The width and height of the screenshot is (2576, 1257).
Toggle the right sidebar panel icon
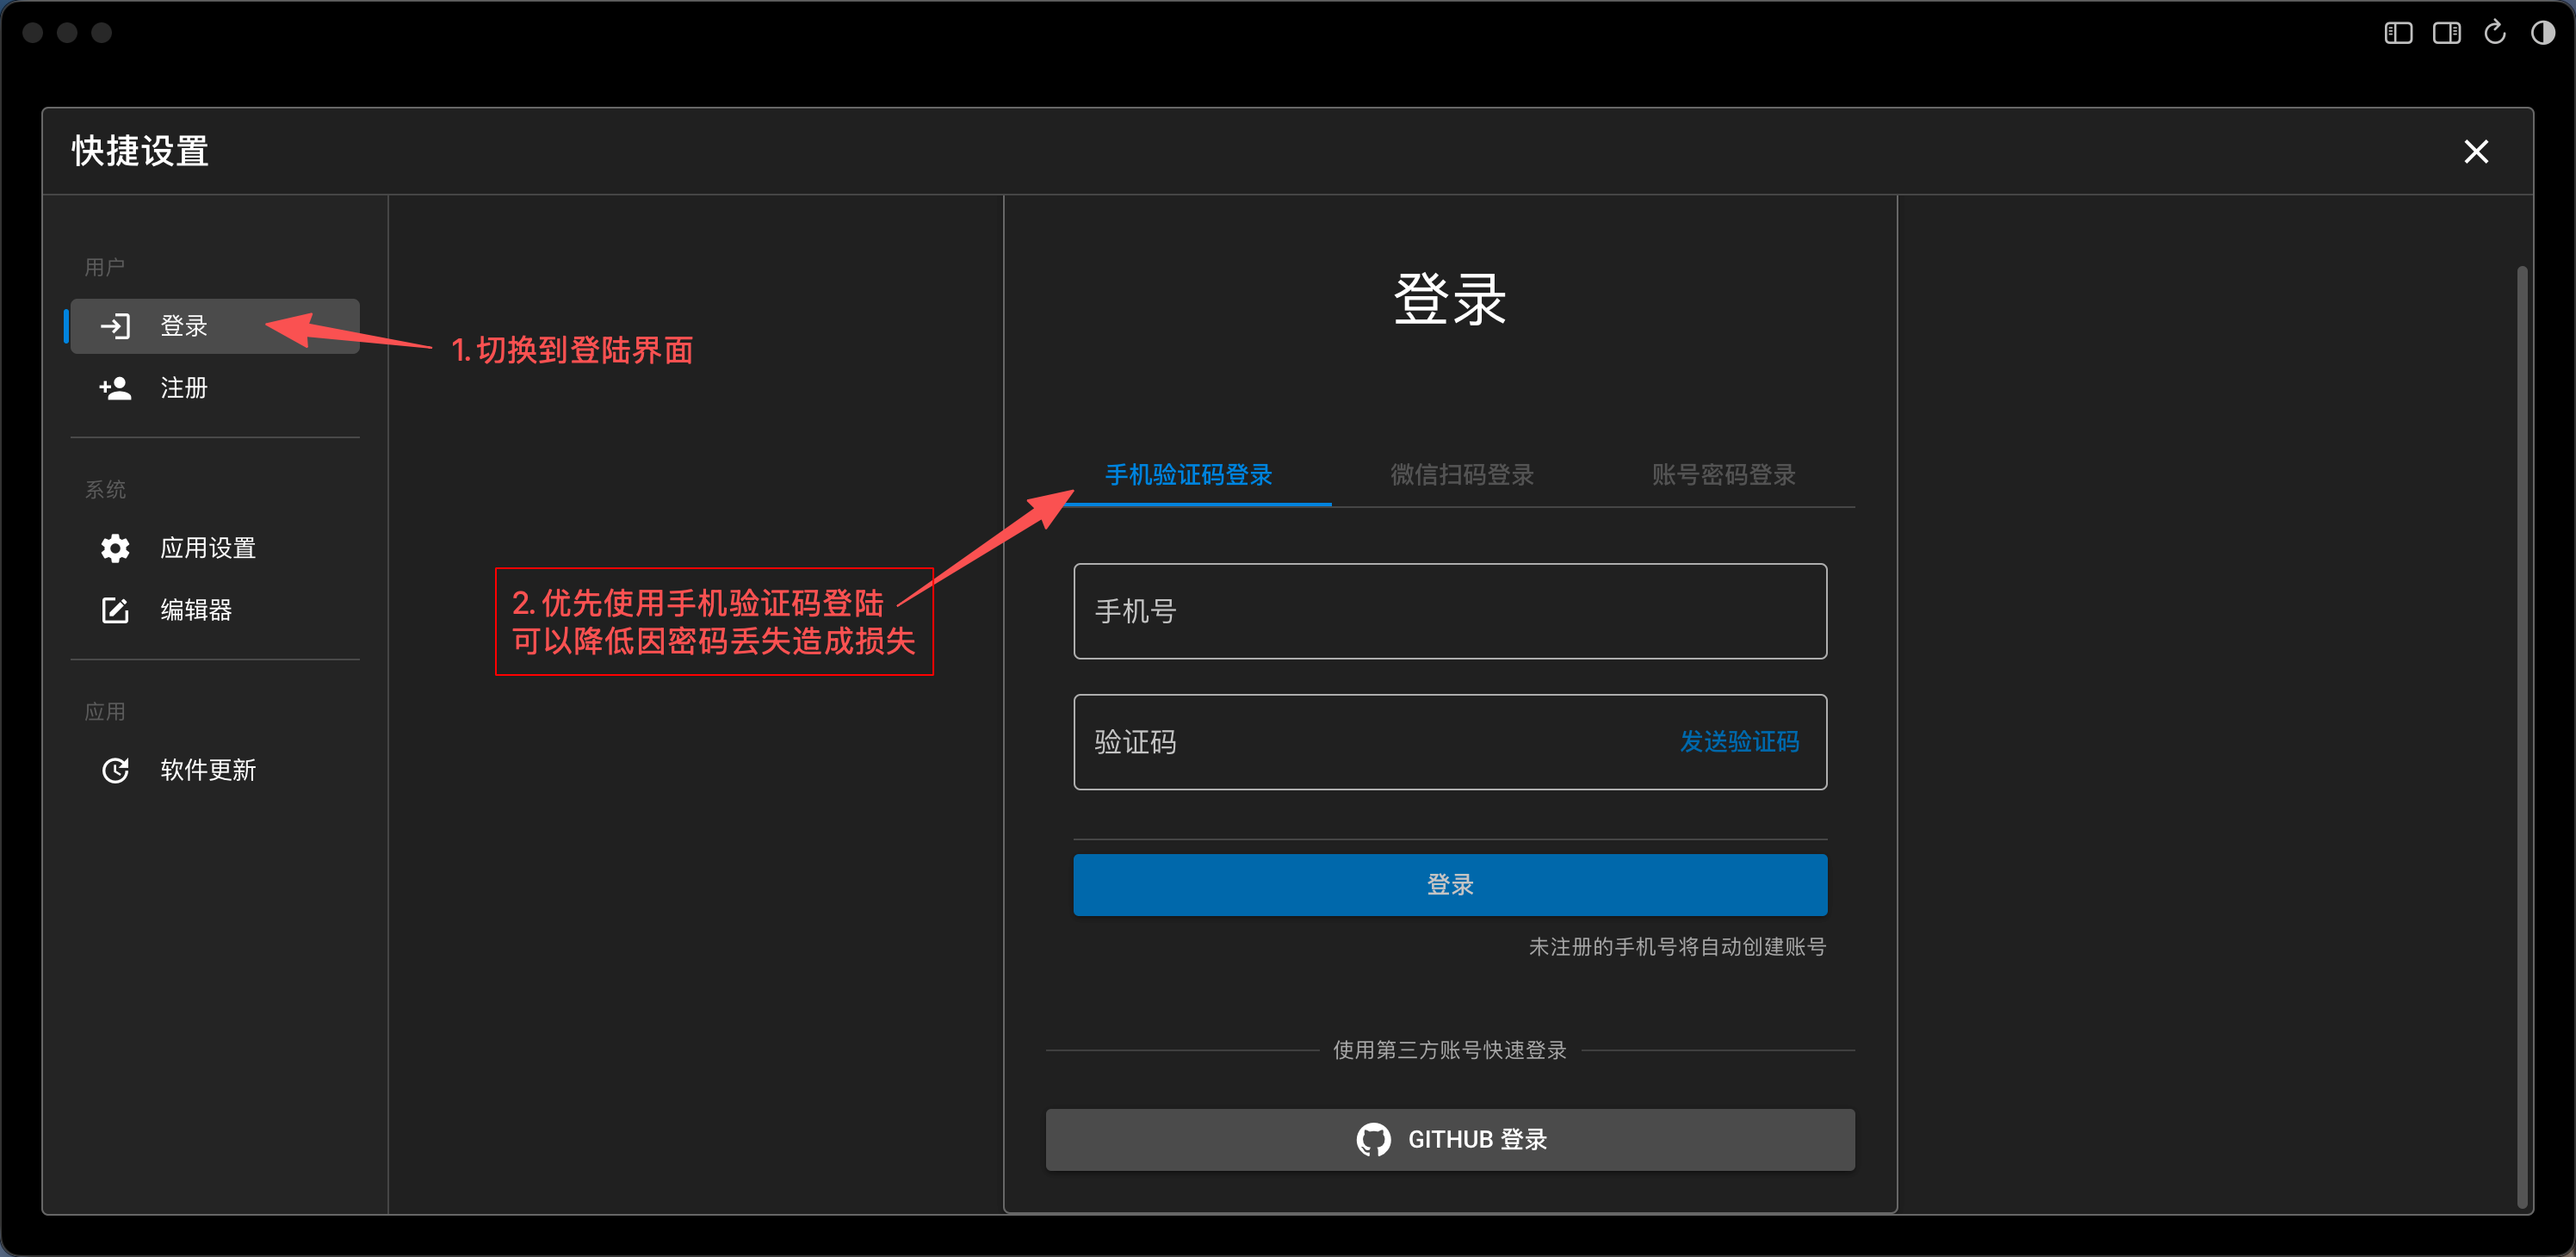click(x=2446, y=32)
